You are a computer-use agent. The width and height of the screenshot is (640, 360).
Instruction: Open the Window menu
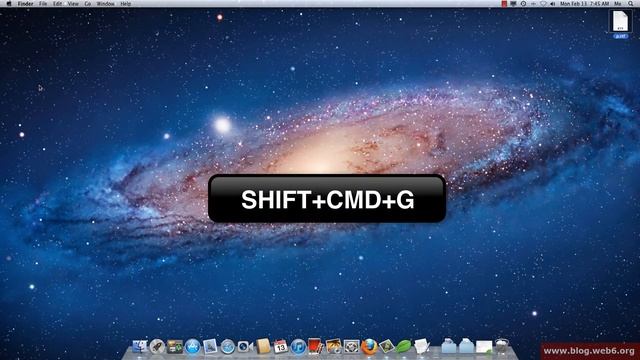click(x=105, y=4)
